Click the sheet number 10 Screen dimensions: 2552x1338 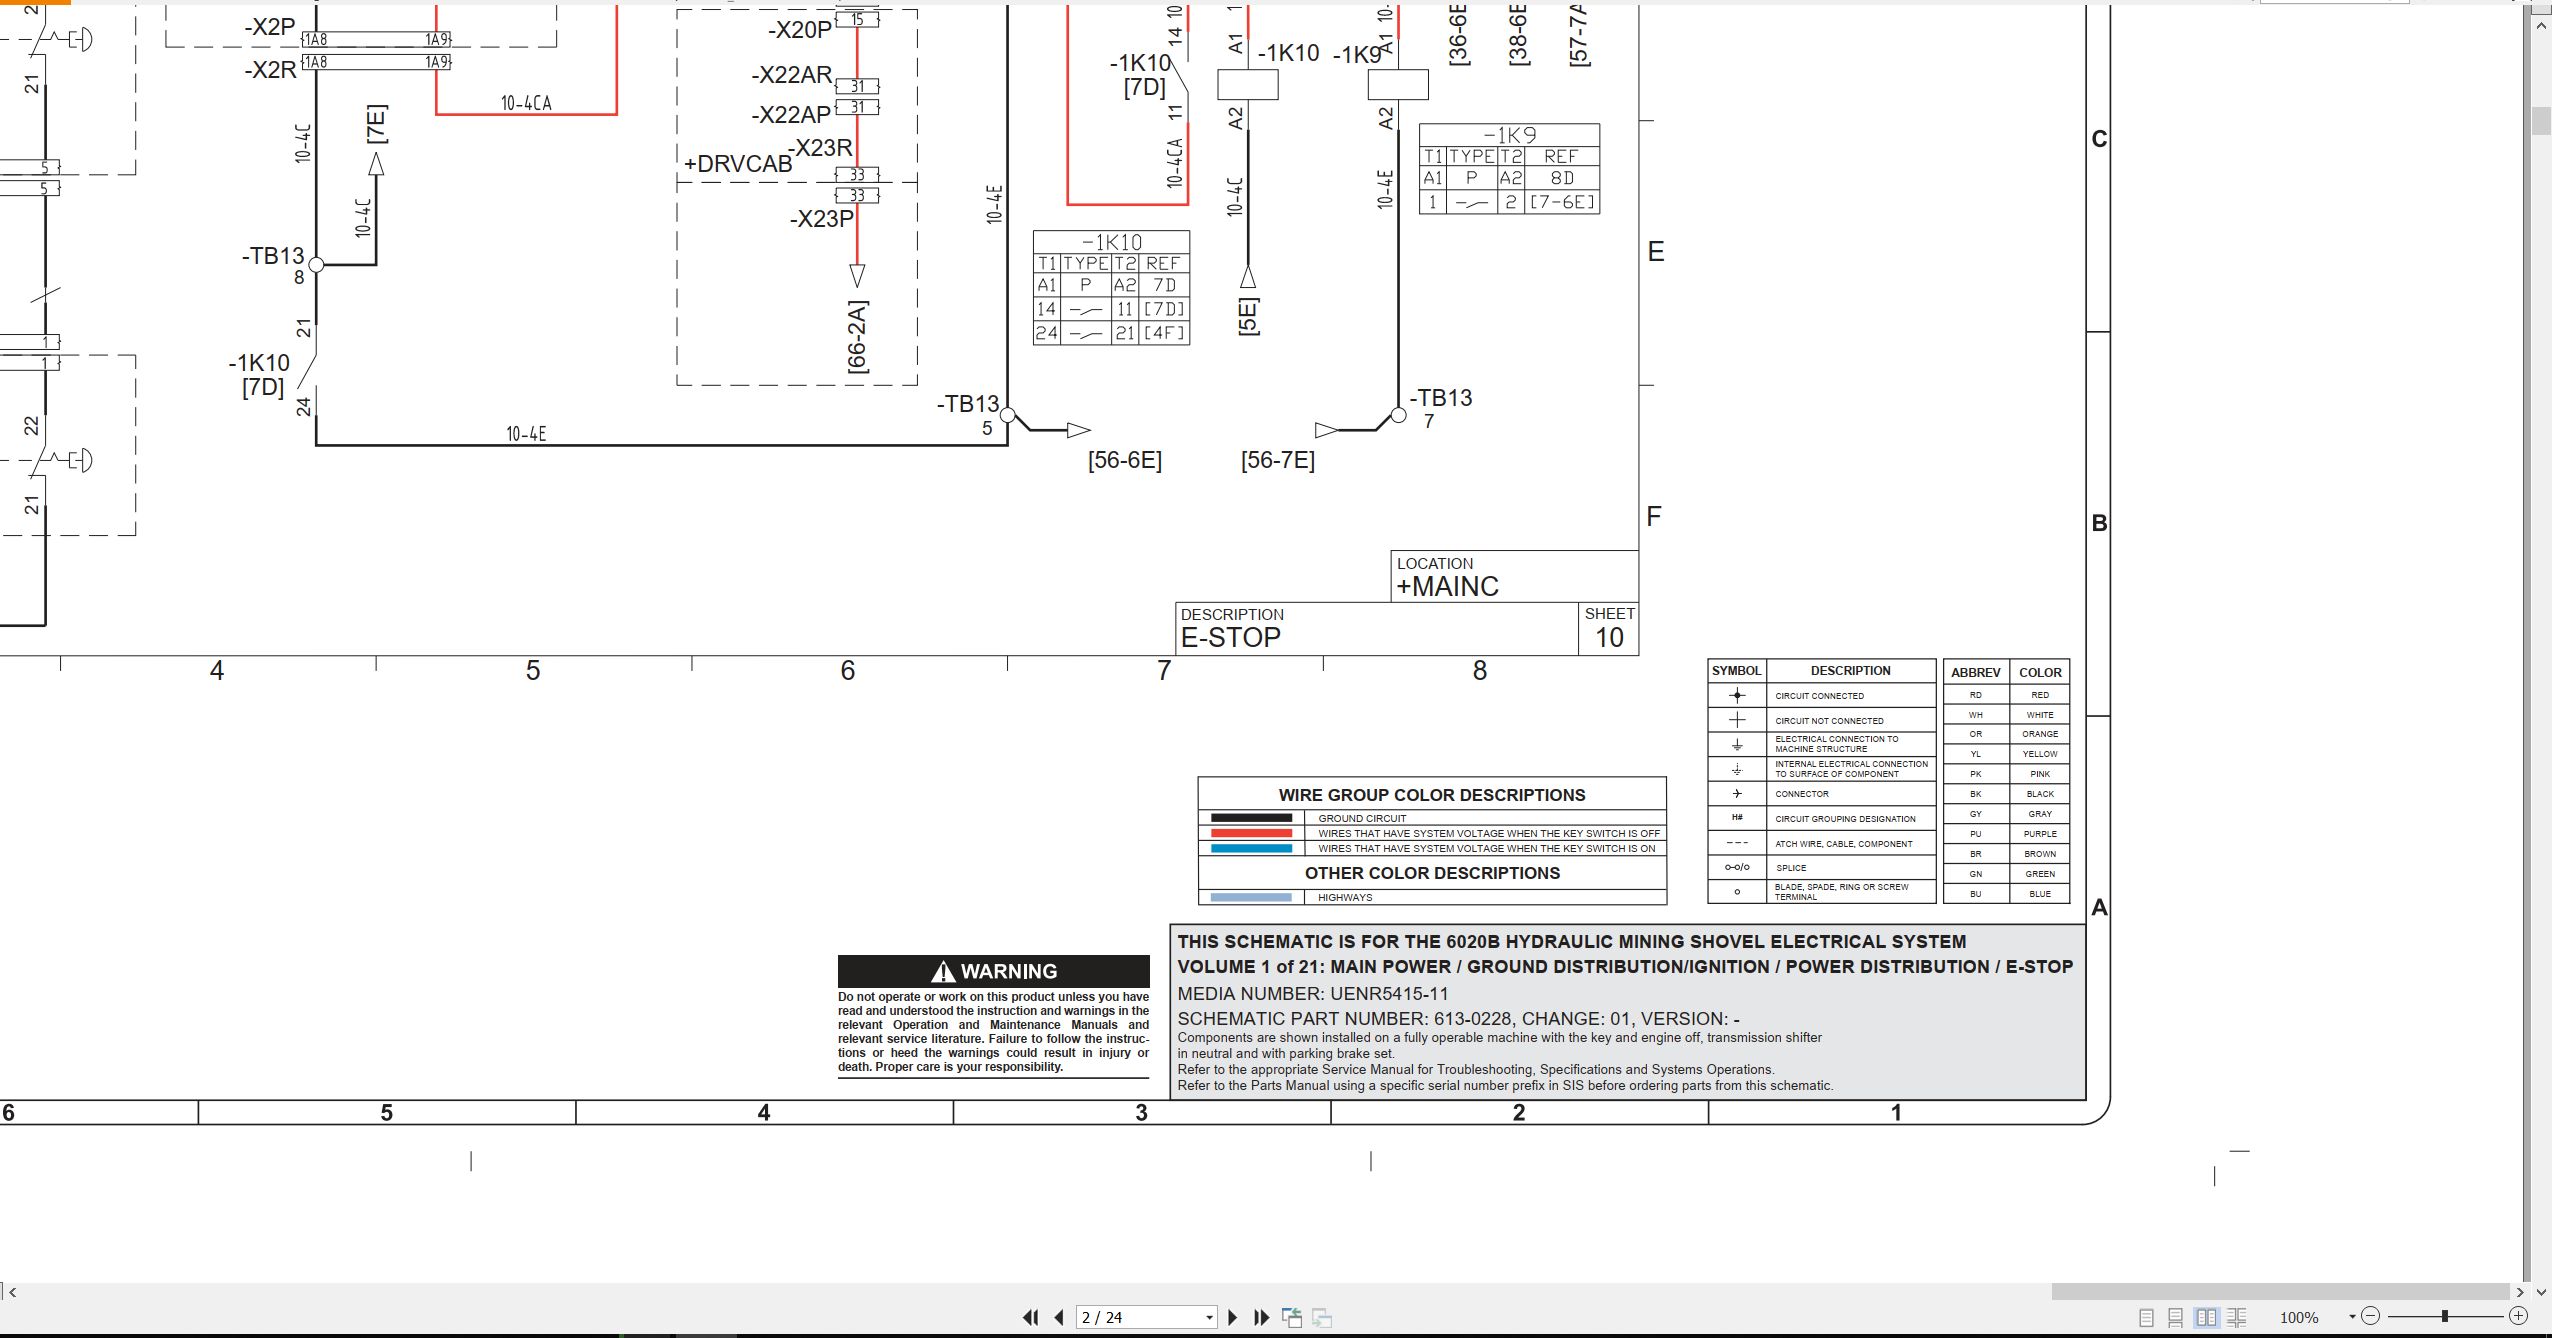coord(1609,637)
